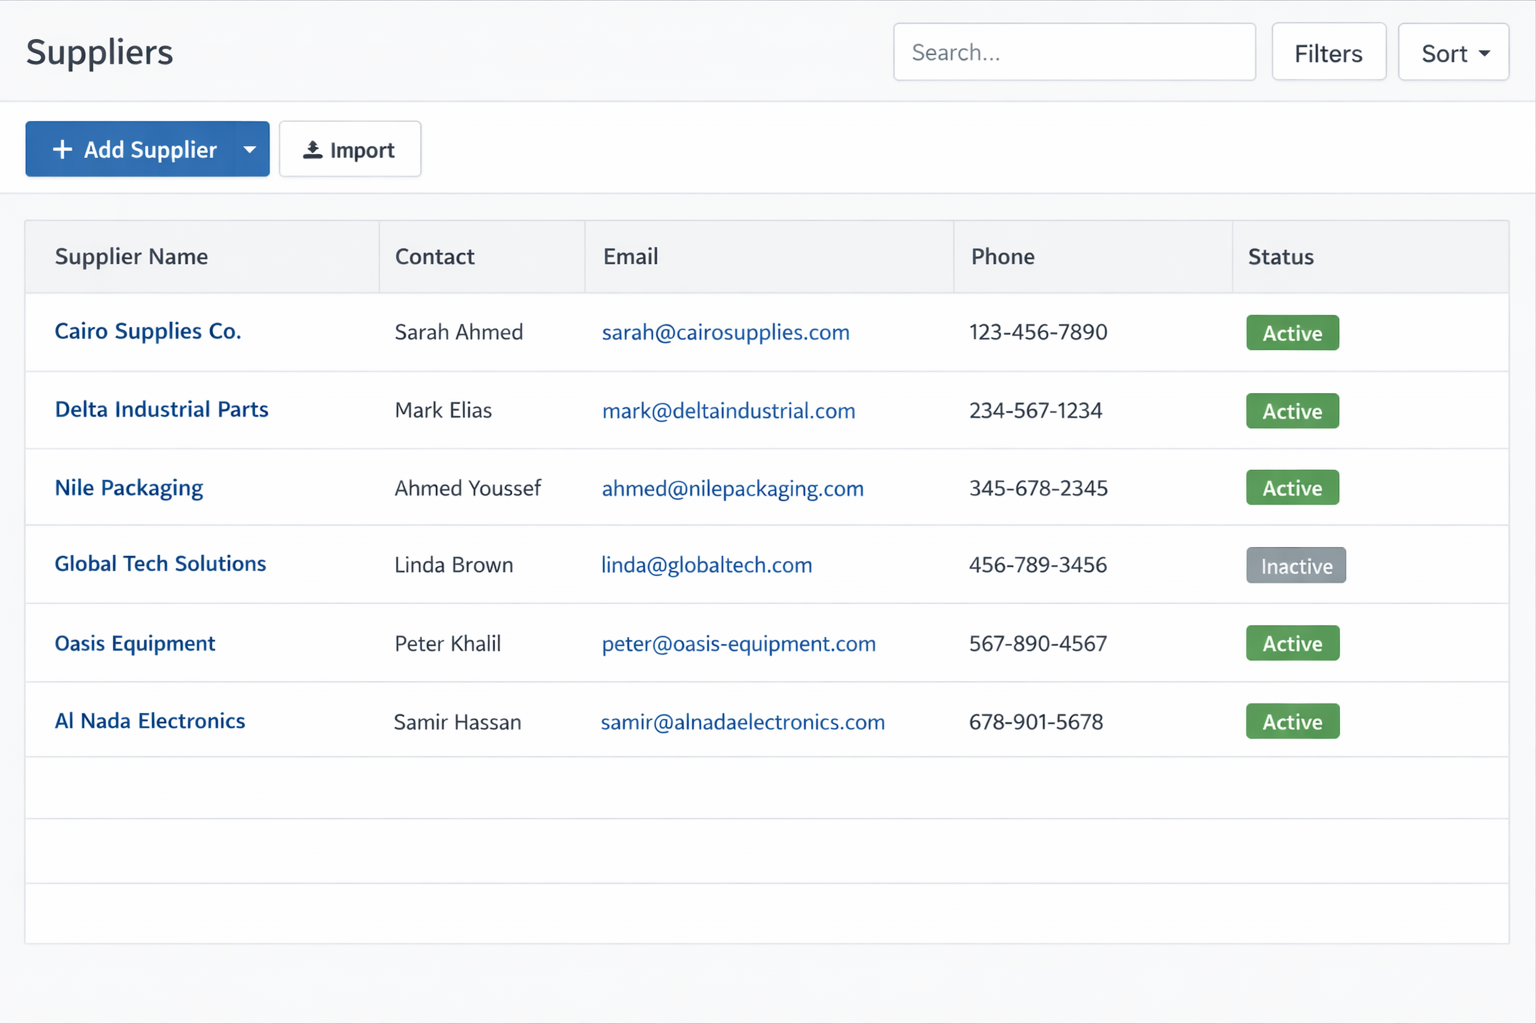Expand the Add Supplier dropdown arrow
Image resolution: width=1536 pixels, height=1024 pixels.
(x=250, y=149)
